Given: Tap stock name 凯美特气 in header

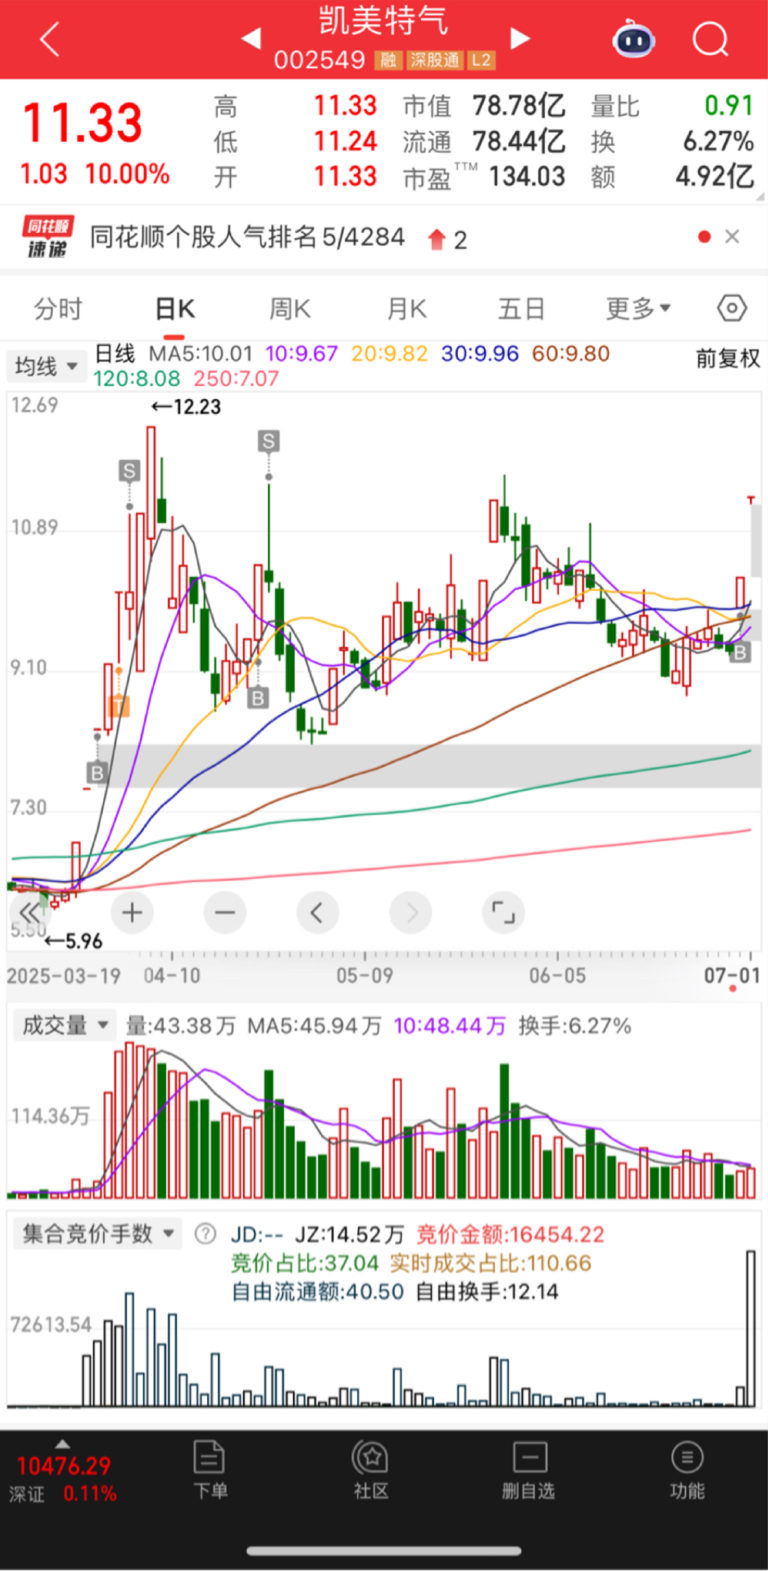Looking at the screenshot, I should coord(383,22).
